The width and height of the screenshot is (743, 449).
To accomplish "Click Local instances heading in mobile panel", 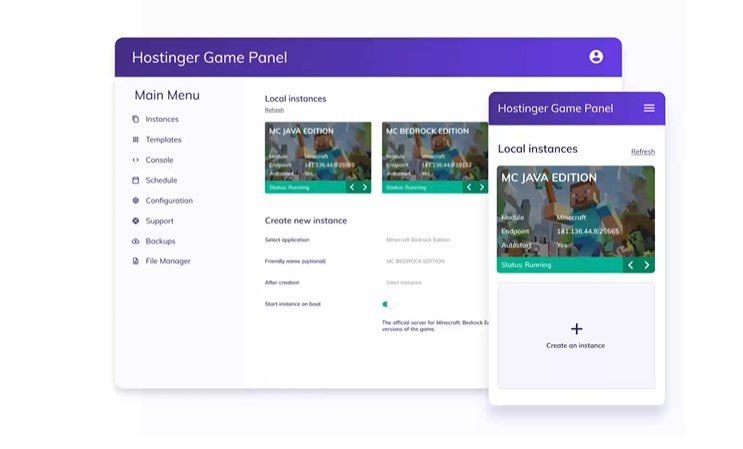I will tap(537, 149).
